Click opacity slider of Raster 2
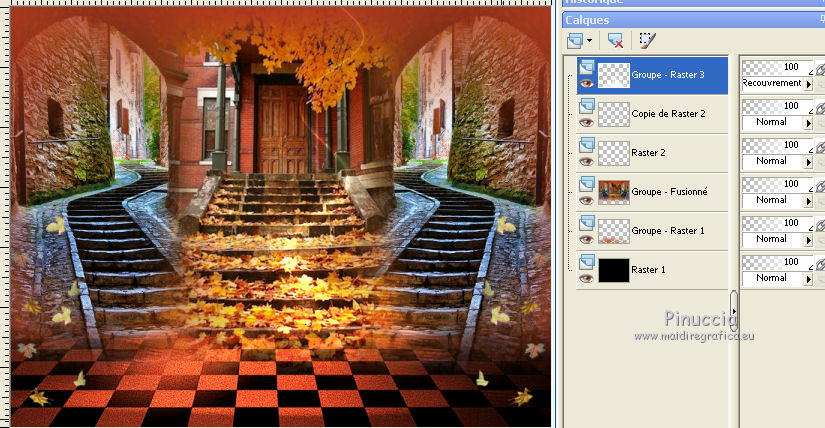The height and width of the screenshot is (428, 825). point(777,145)
